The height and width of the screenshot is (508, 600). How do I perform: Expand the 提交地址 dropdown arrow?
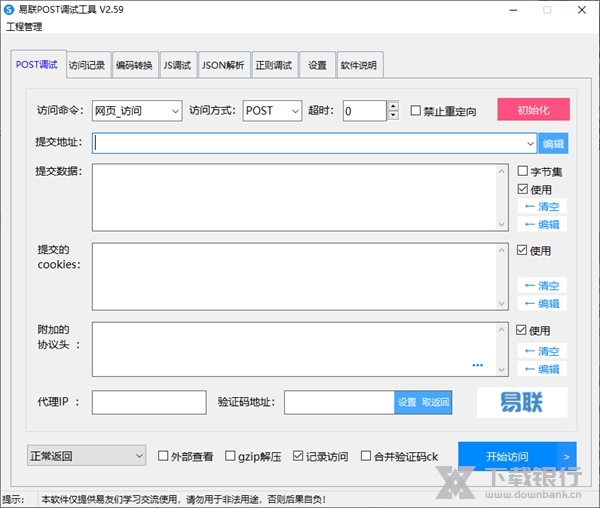pos(530,144)
